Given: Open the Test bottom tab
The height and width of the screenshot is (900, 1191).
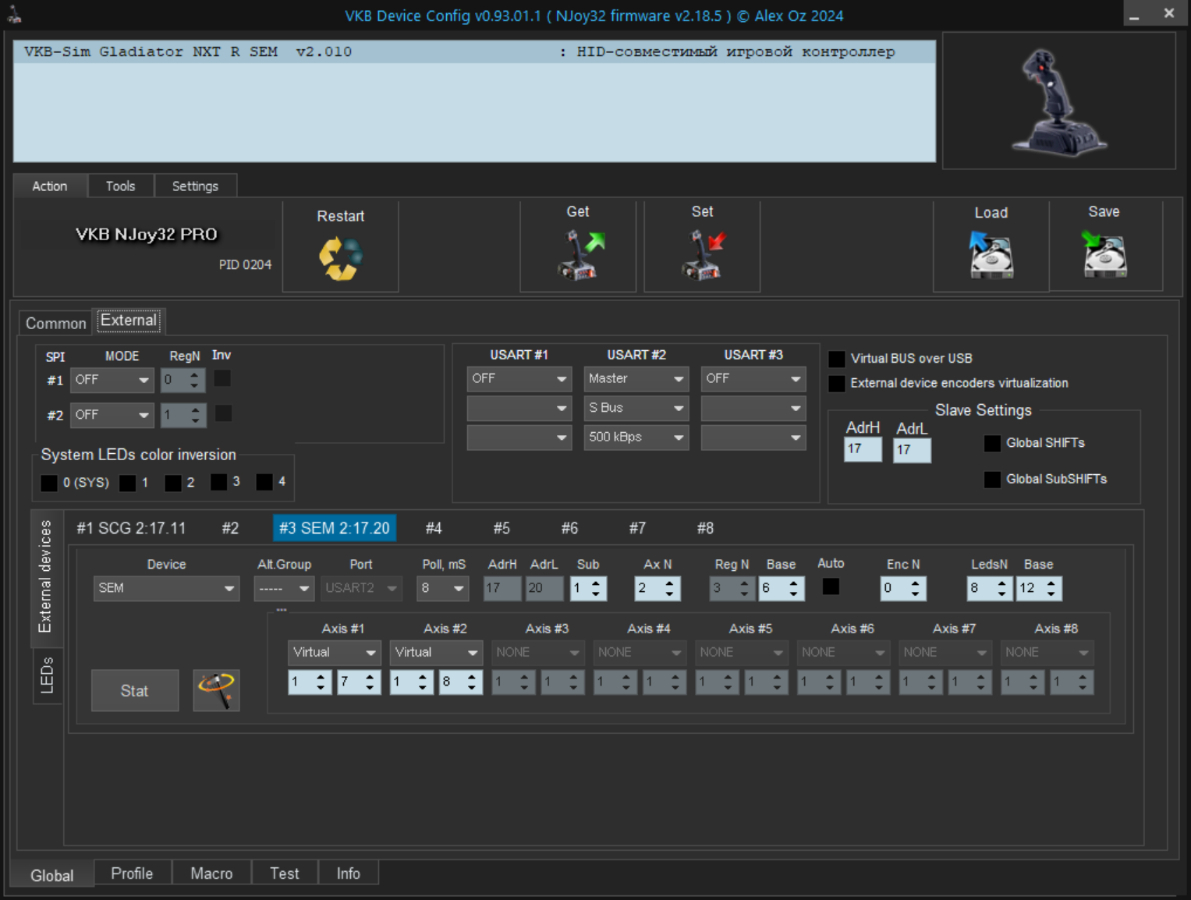Looking at the screenshot, I should (x=285, y=873).
